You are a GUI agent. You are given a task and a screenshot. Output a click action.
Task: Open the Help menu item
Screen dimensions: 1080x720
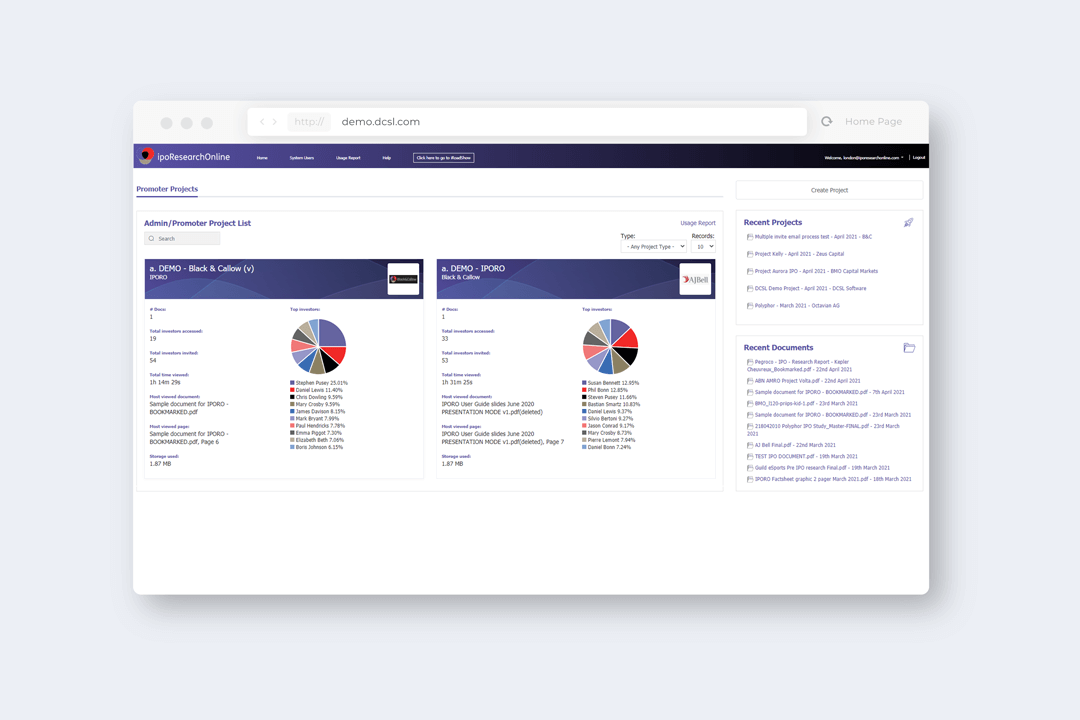(386, 158)
